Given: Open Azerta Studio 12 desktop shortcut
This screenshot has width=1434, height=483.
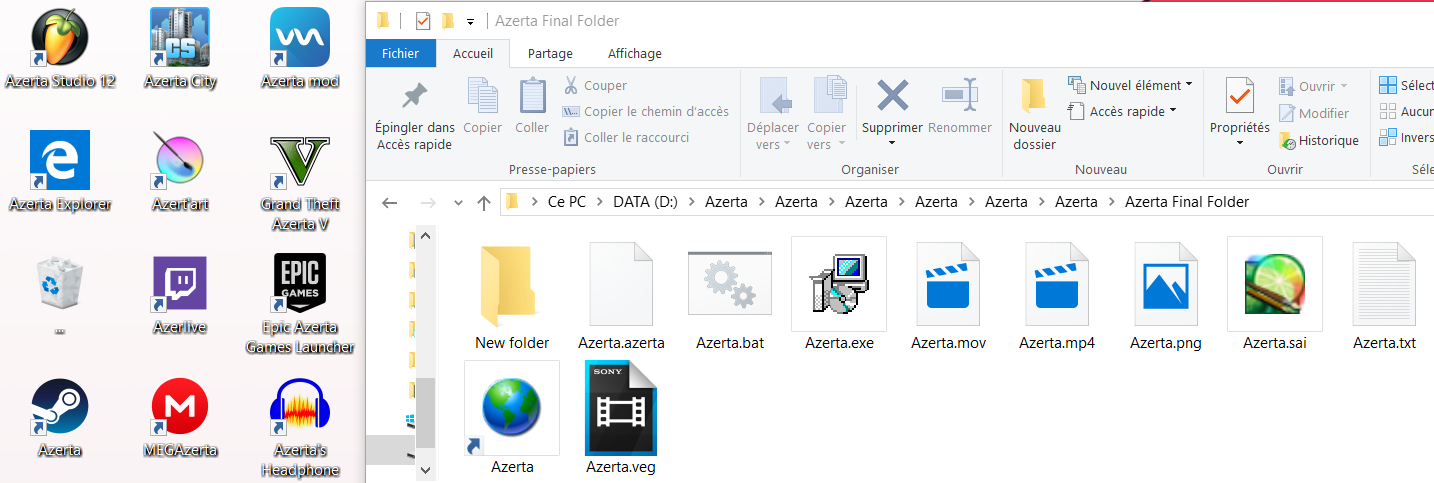Looking at the screenshot, I should 60,48.
